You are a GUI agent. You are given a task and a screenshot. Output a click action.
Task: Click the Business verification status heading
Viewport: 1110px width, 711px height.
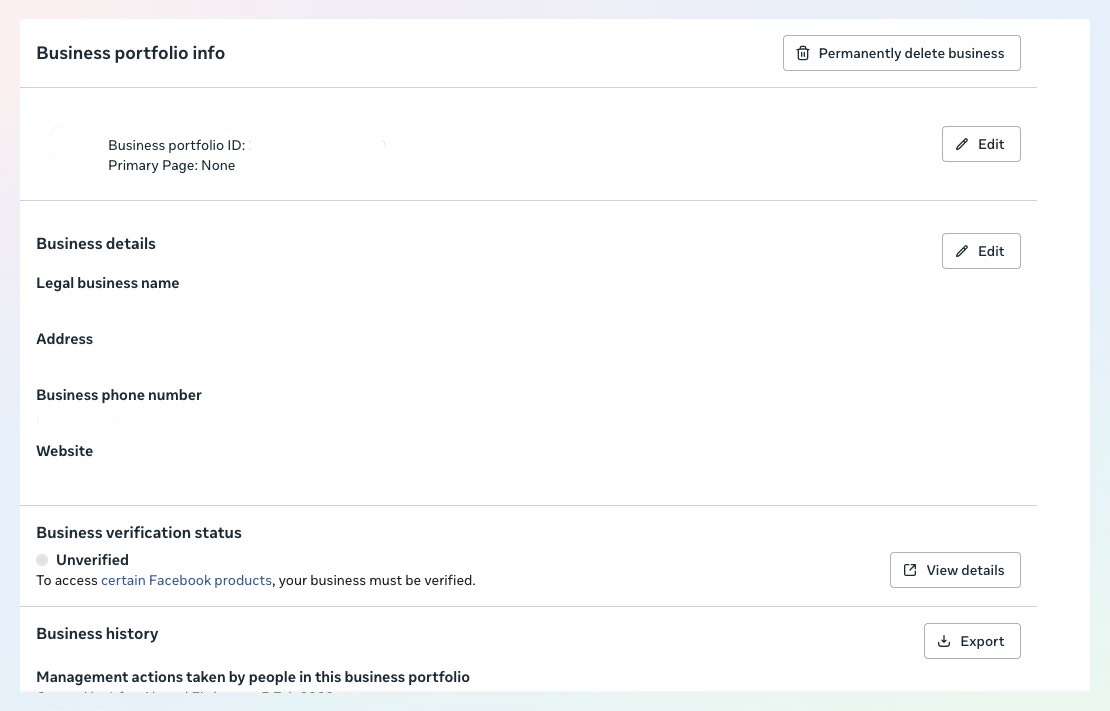coord(139,533)
